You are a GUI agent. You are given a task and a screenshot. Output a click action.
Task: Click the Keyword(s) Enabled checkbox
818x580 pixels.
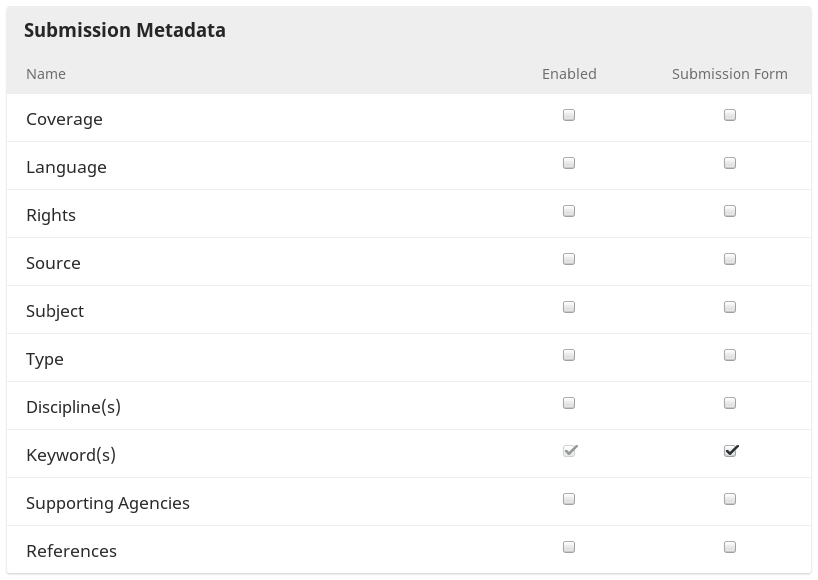pyautogui.click(x=569, y=451)
